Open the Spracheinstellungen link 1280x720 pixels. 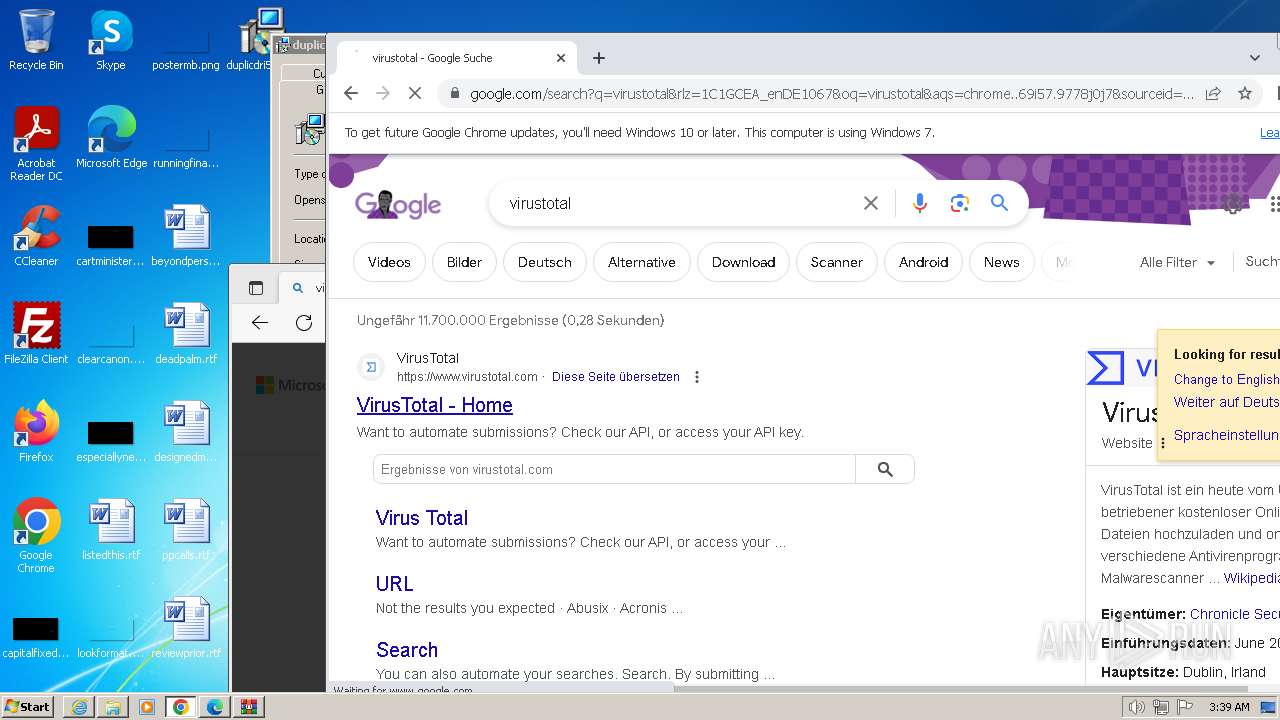(1226, 435)
